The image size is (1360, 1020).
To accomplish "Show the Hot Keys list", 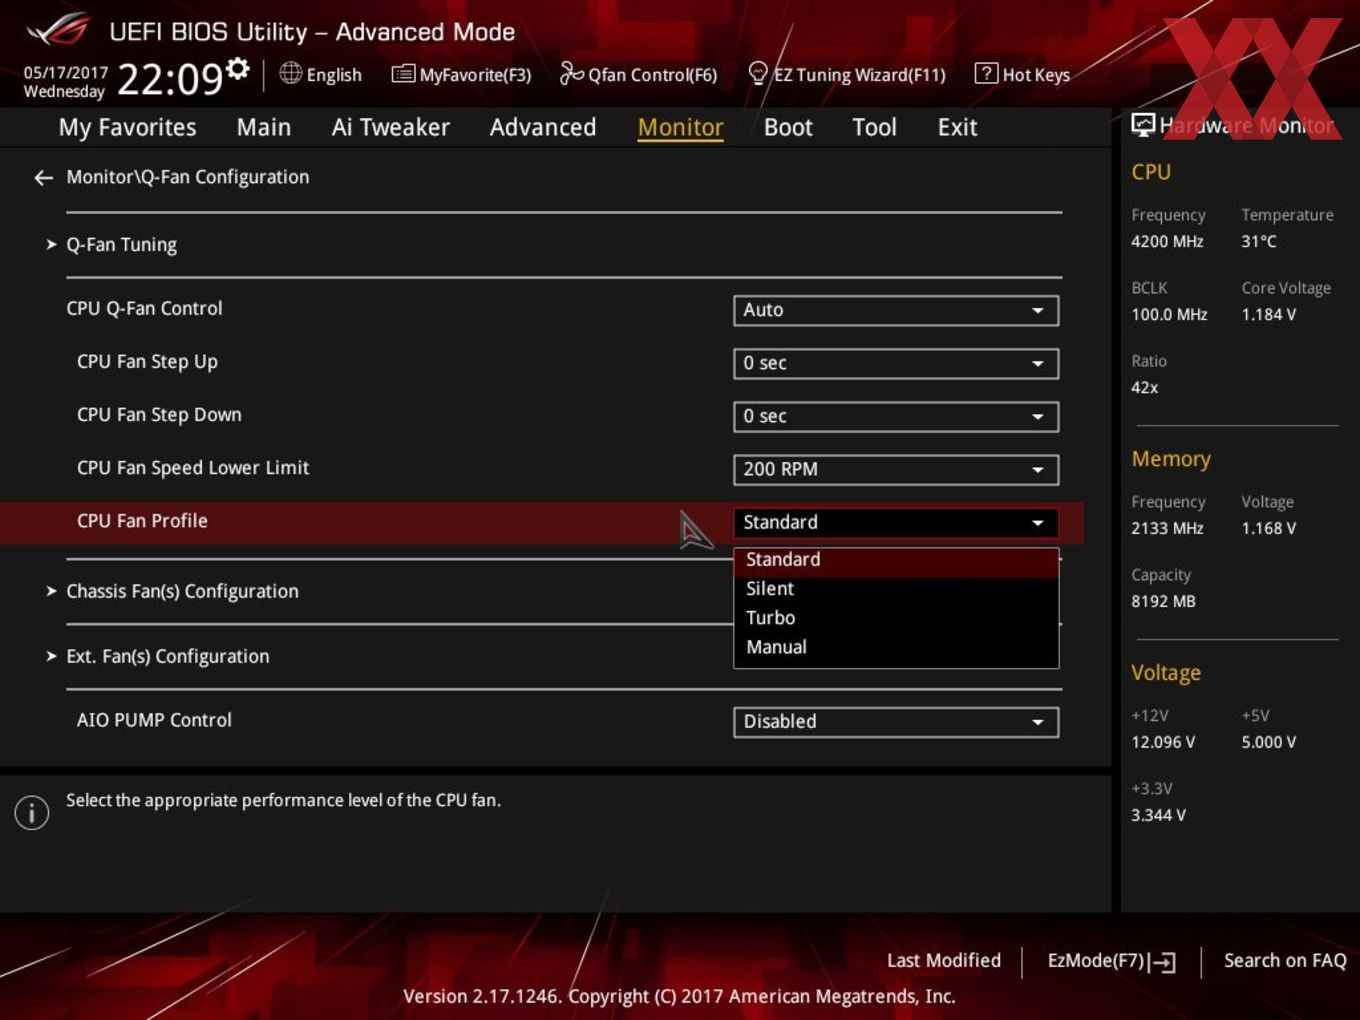I will click(x=1022, y=74).
